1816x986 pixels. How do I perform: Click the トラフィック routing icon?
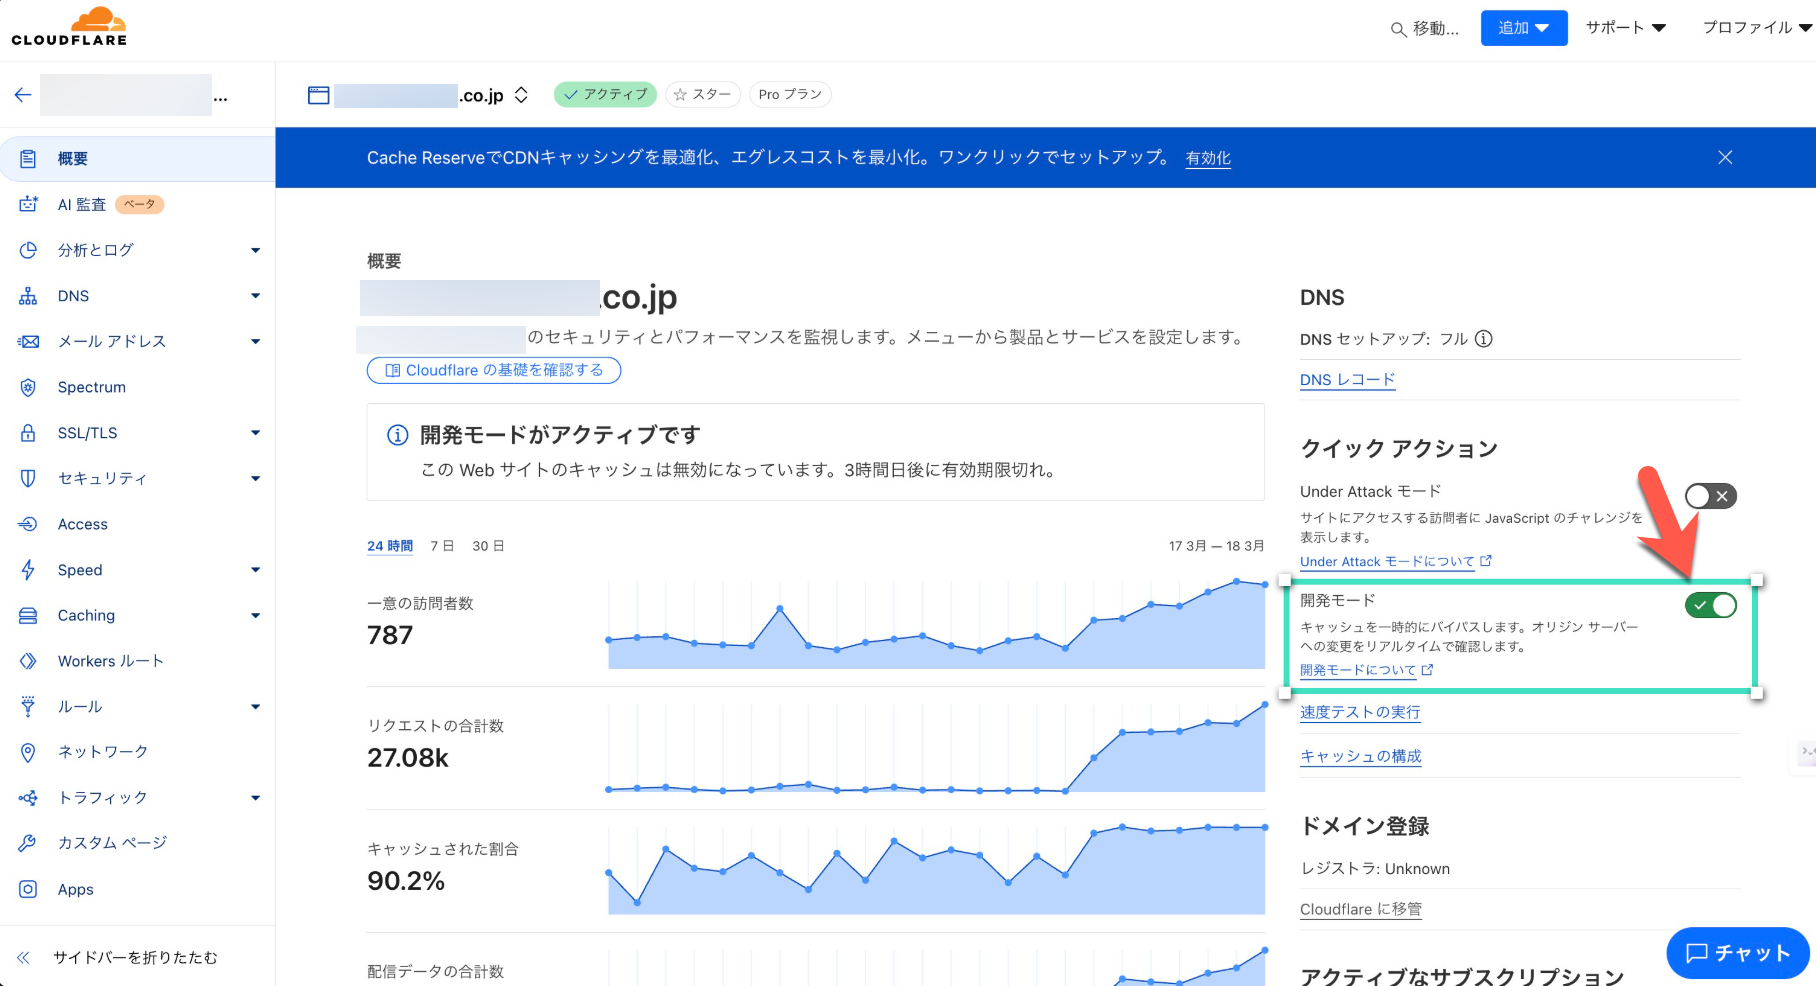pyautogui.click(x=28, y=798)
